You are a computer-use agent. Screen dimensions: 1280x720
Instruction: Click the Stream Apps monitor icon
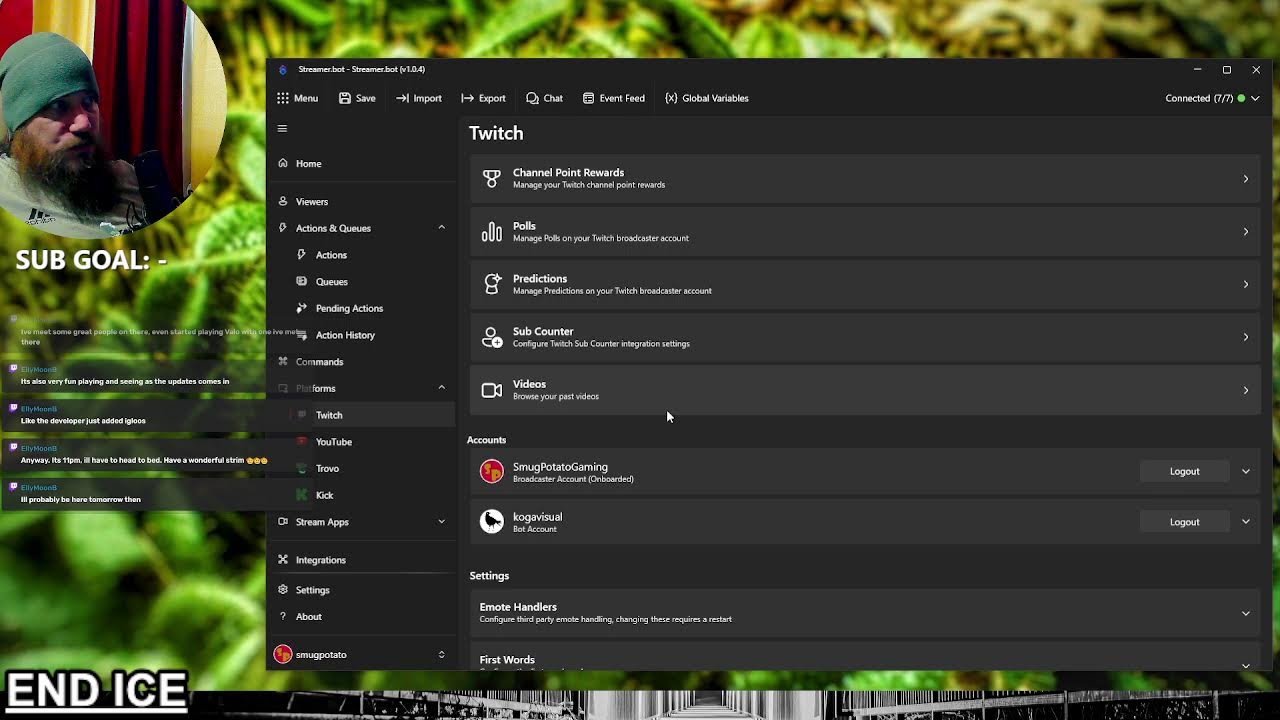[x=283, y=522]
